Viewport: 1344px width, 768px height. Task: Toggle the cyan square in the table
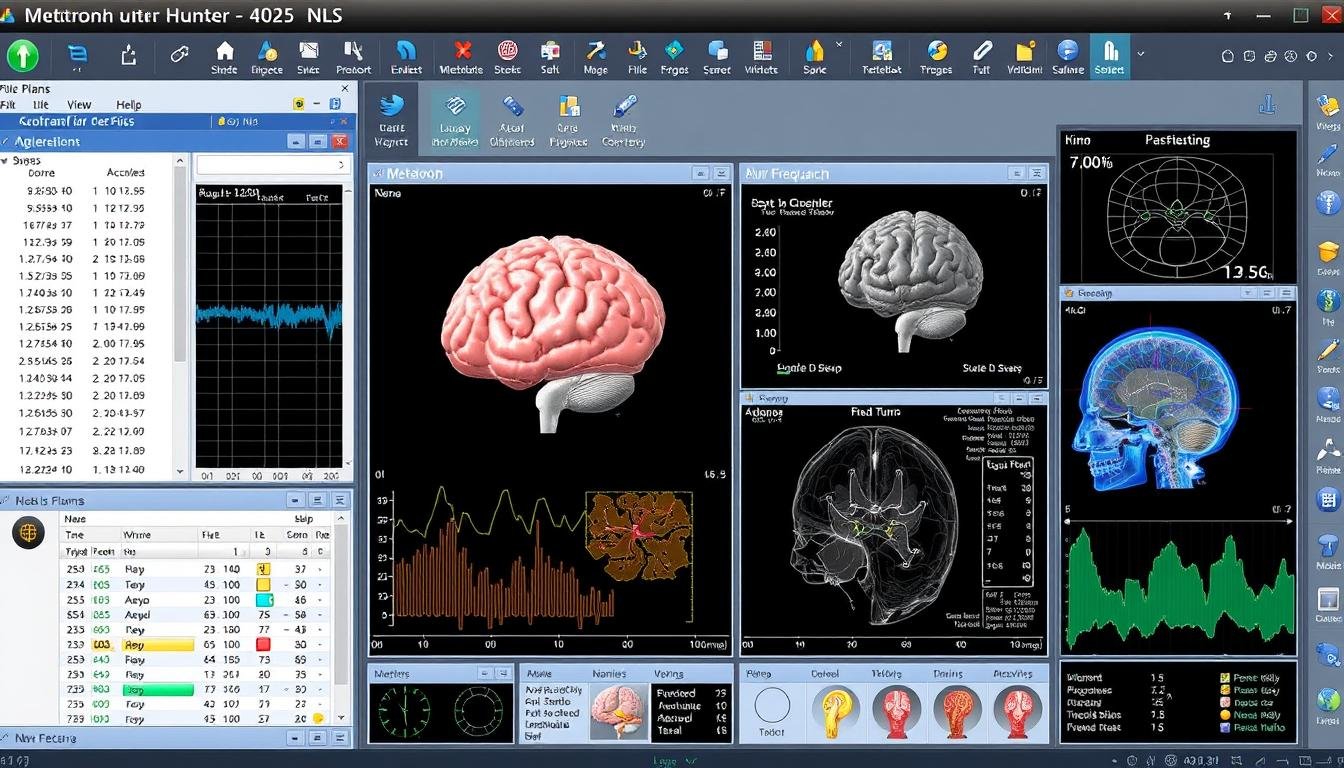click(x=264, y=600)
